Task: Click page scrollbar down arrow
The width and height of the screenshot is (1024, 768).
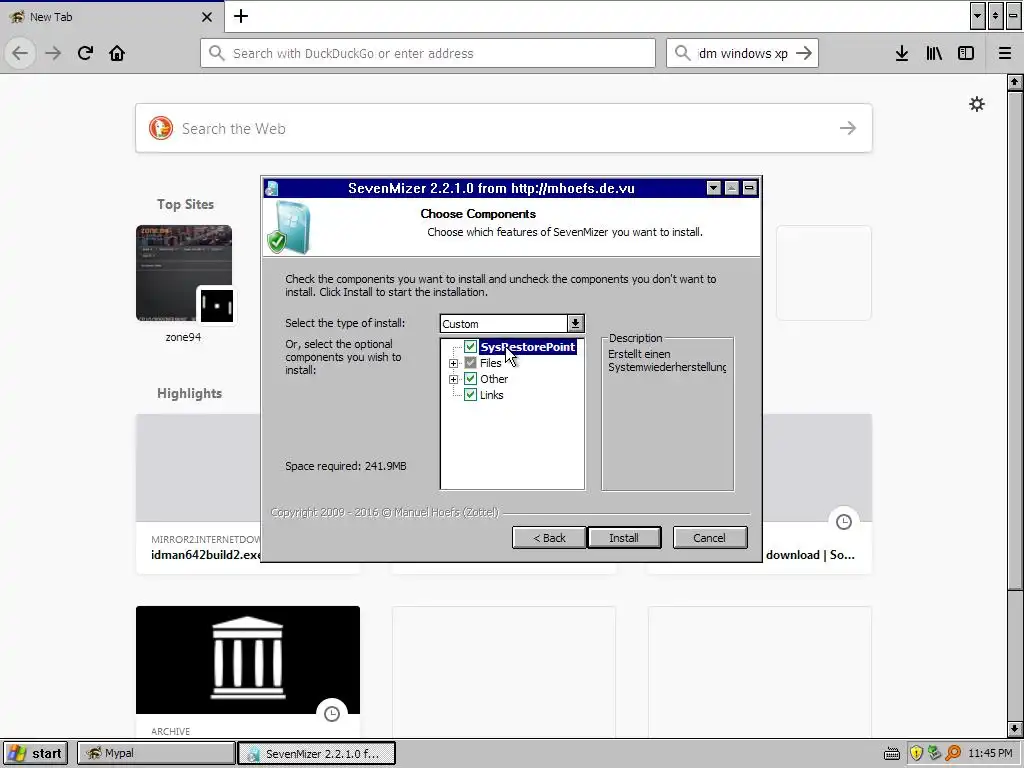Action: pos(1014,729)
